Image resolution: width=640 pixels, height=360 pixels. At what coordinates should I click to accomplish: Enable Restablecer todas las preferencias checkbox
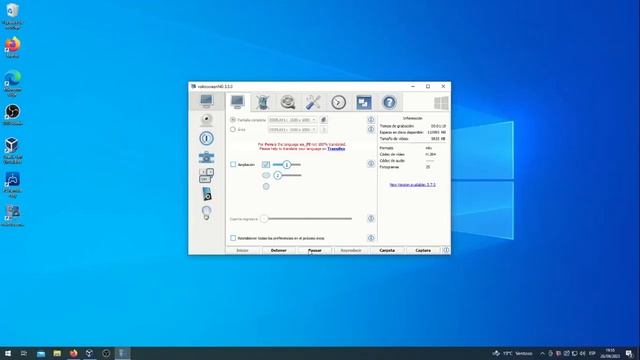(x=233, y=238)
